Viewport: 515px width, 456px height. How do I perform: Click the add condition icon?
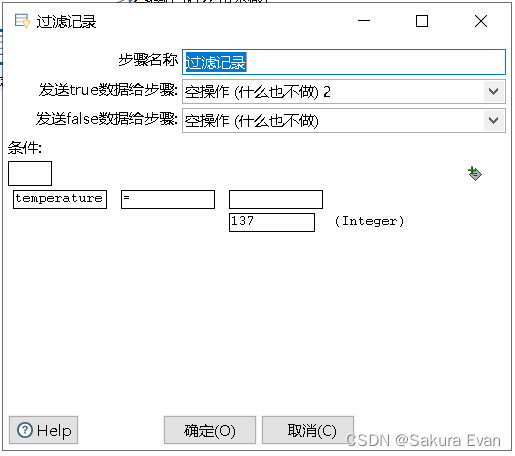[x=475, y=174]
